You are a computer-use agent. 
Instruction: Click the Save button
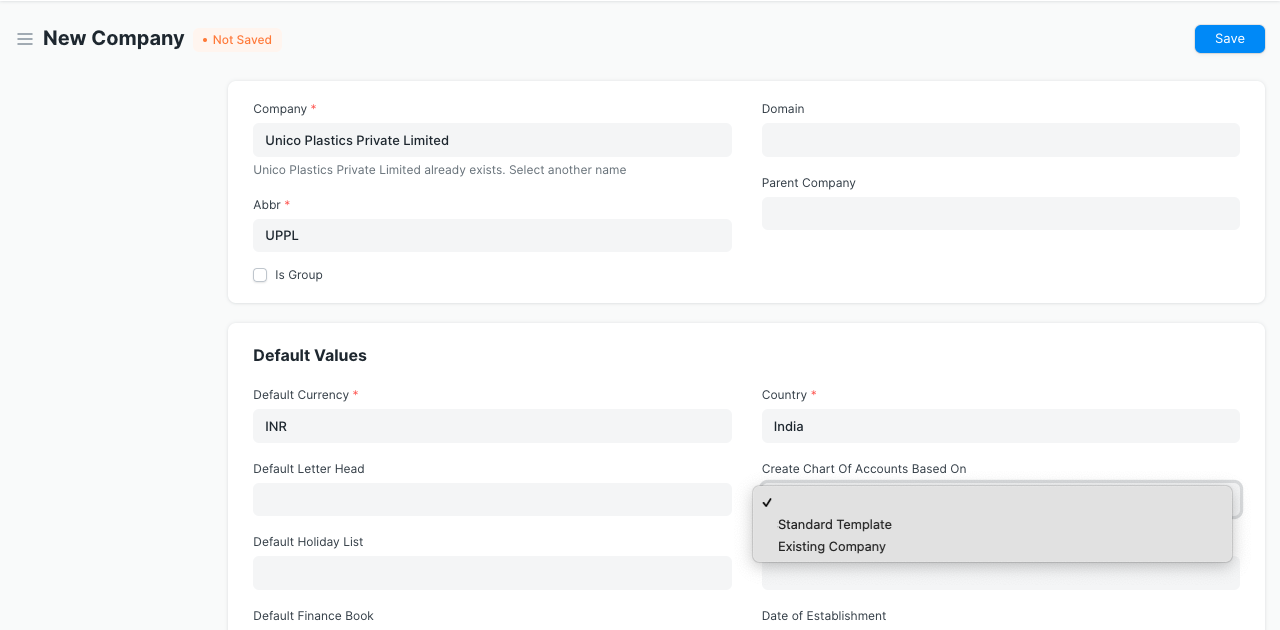click(x=1229, y=39)
